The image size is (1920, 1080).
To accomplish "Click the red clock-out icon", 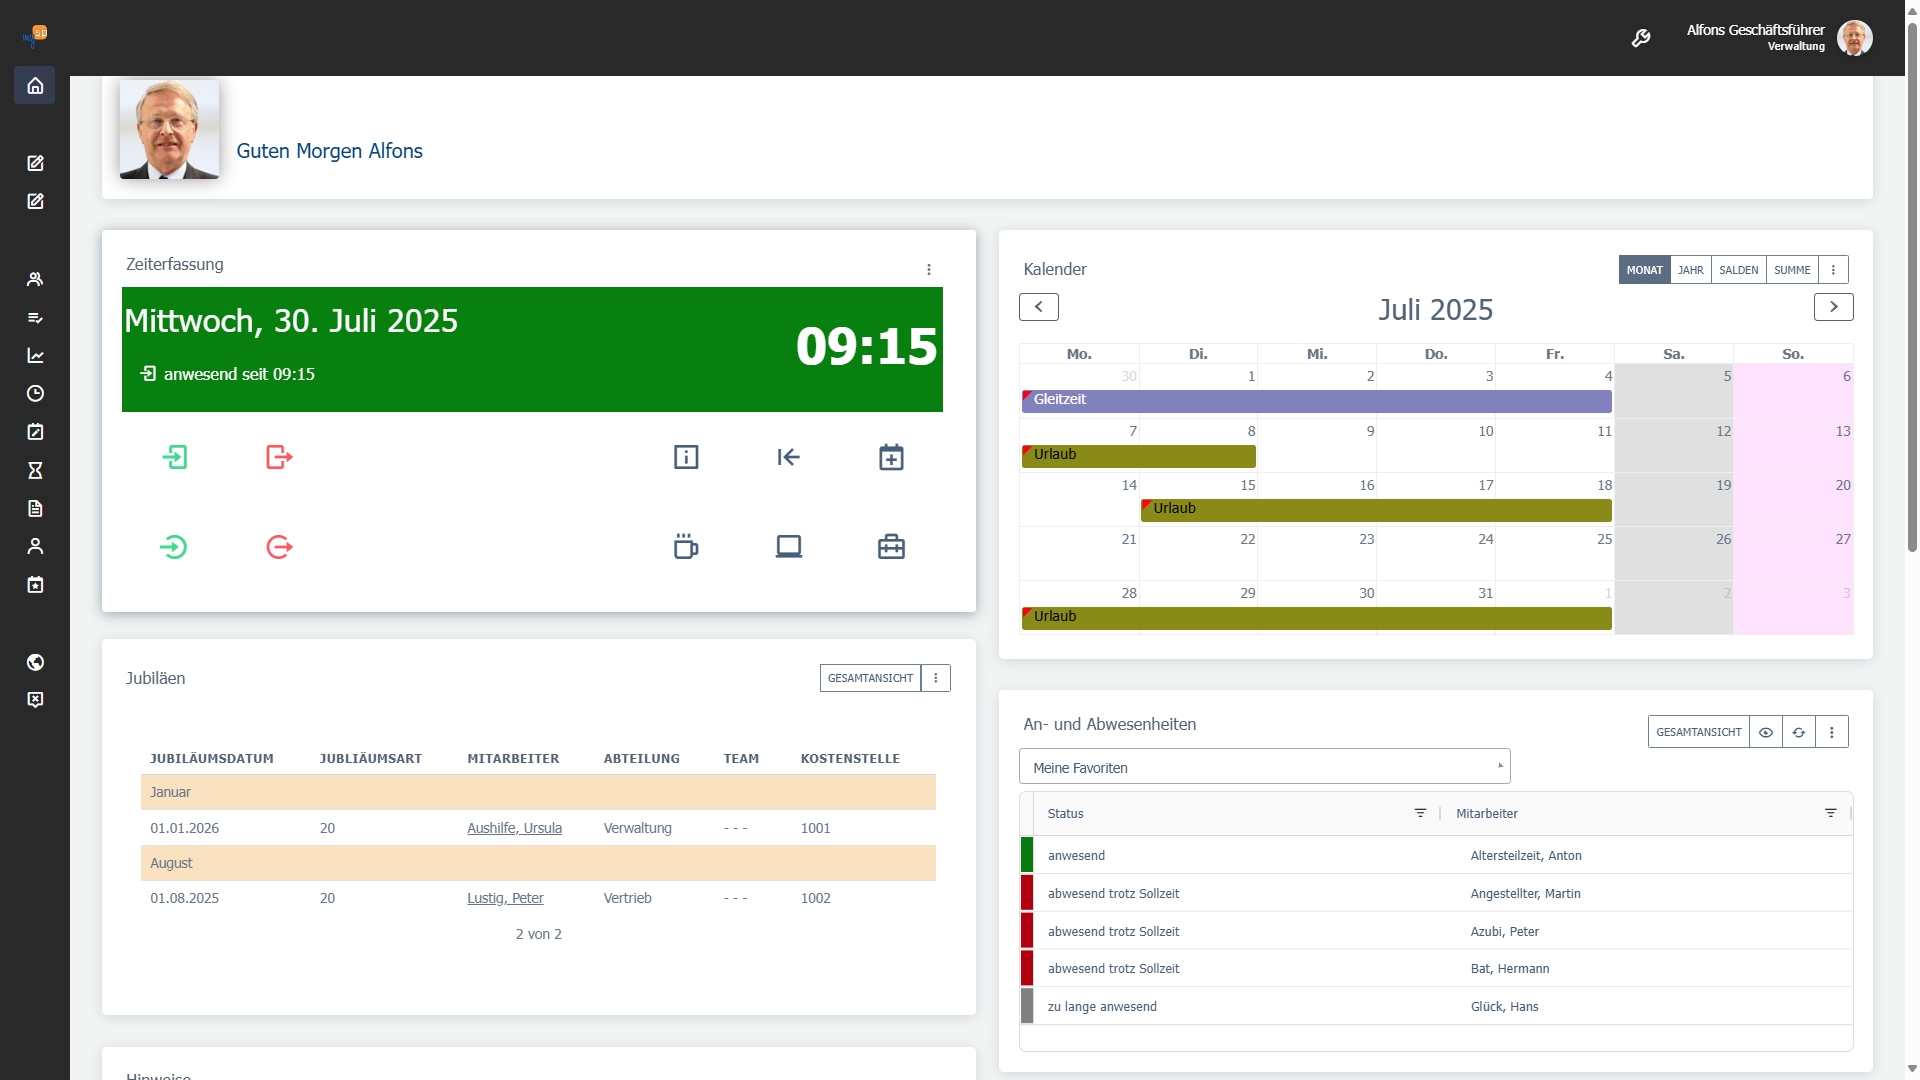I will 279,457.
